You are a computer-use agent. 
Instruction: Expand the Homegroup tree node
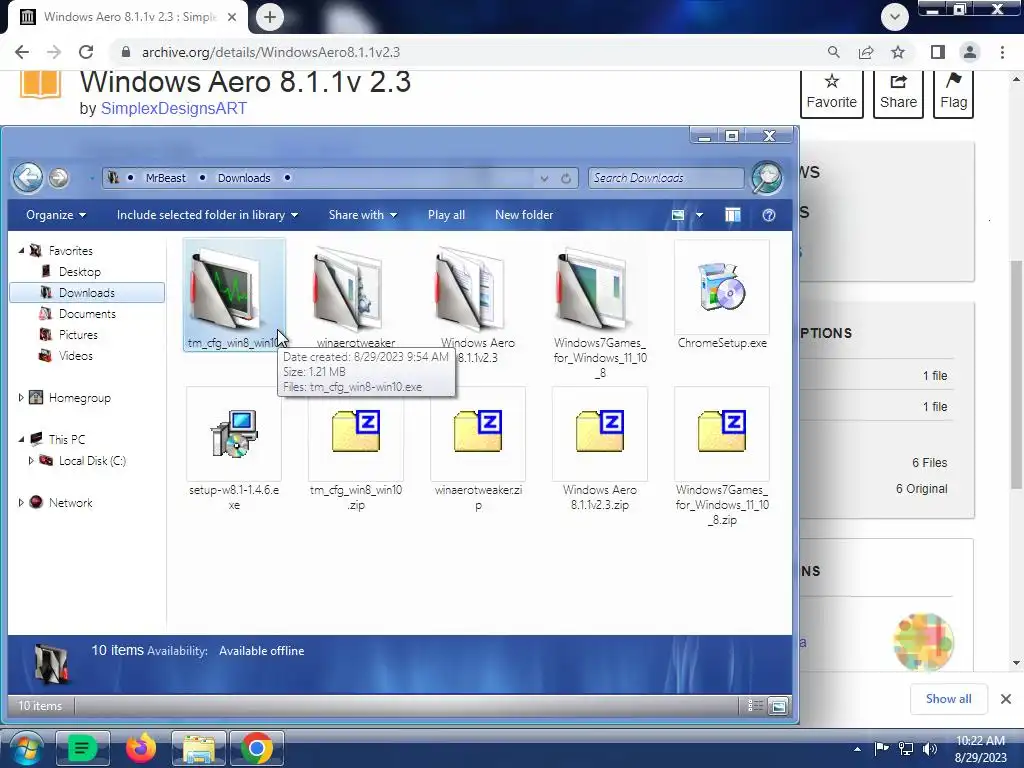[21, 398]
